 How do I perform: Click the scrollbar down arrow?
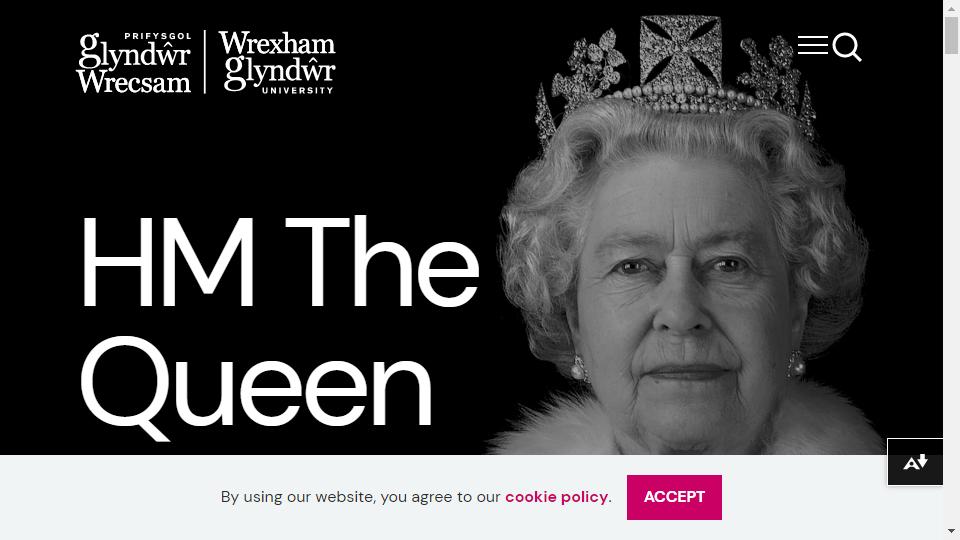point(951,531)
